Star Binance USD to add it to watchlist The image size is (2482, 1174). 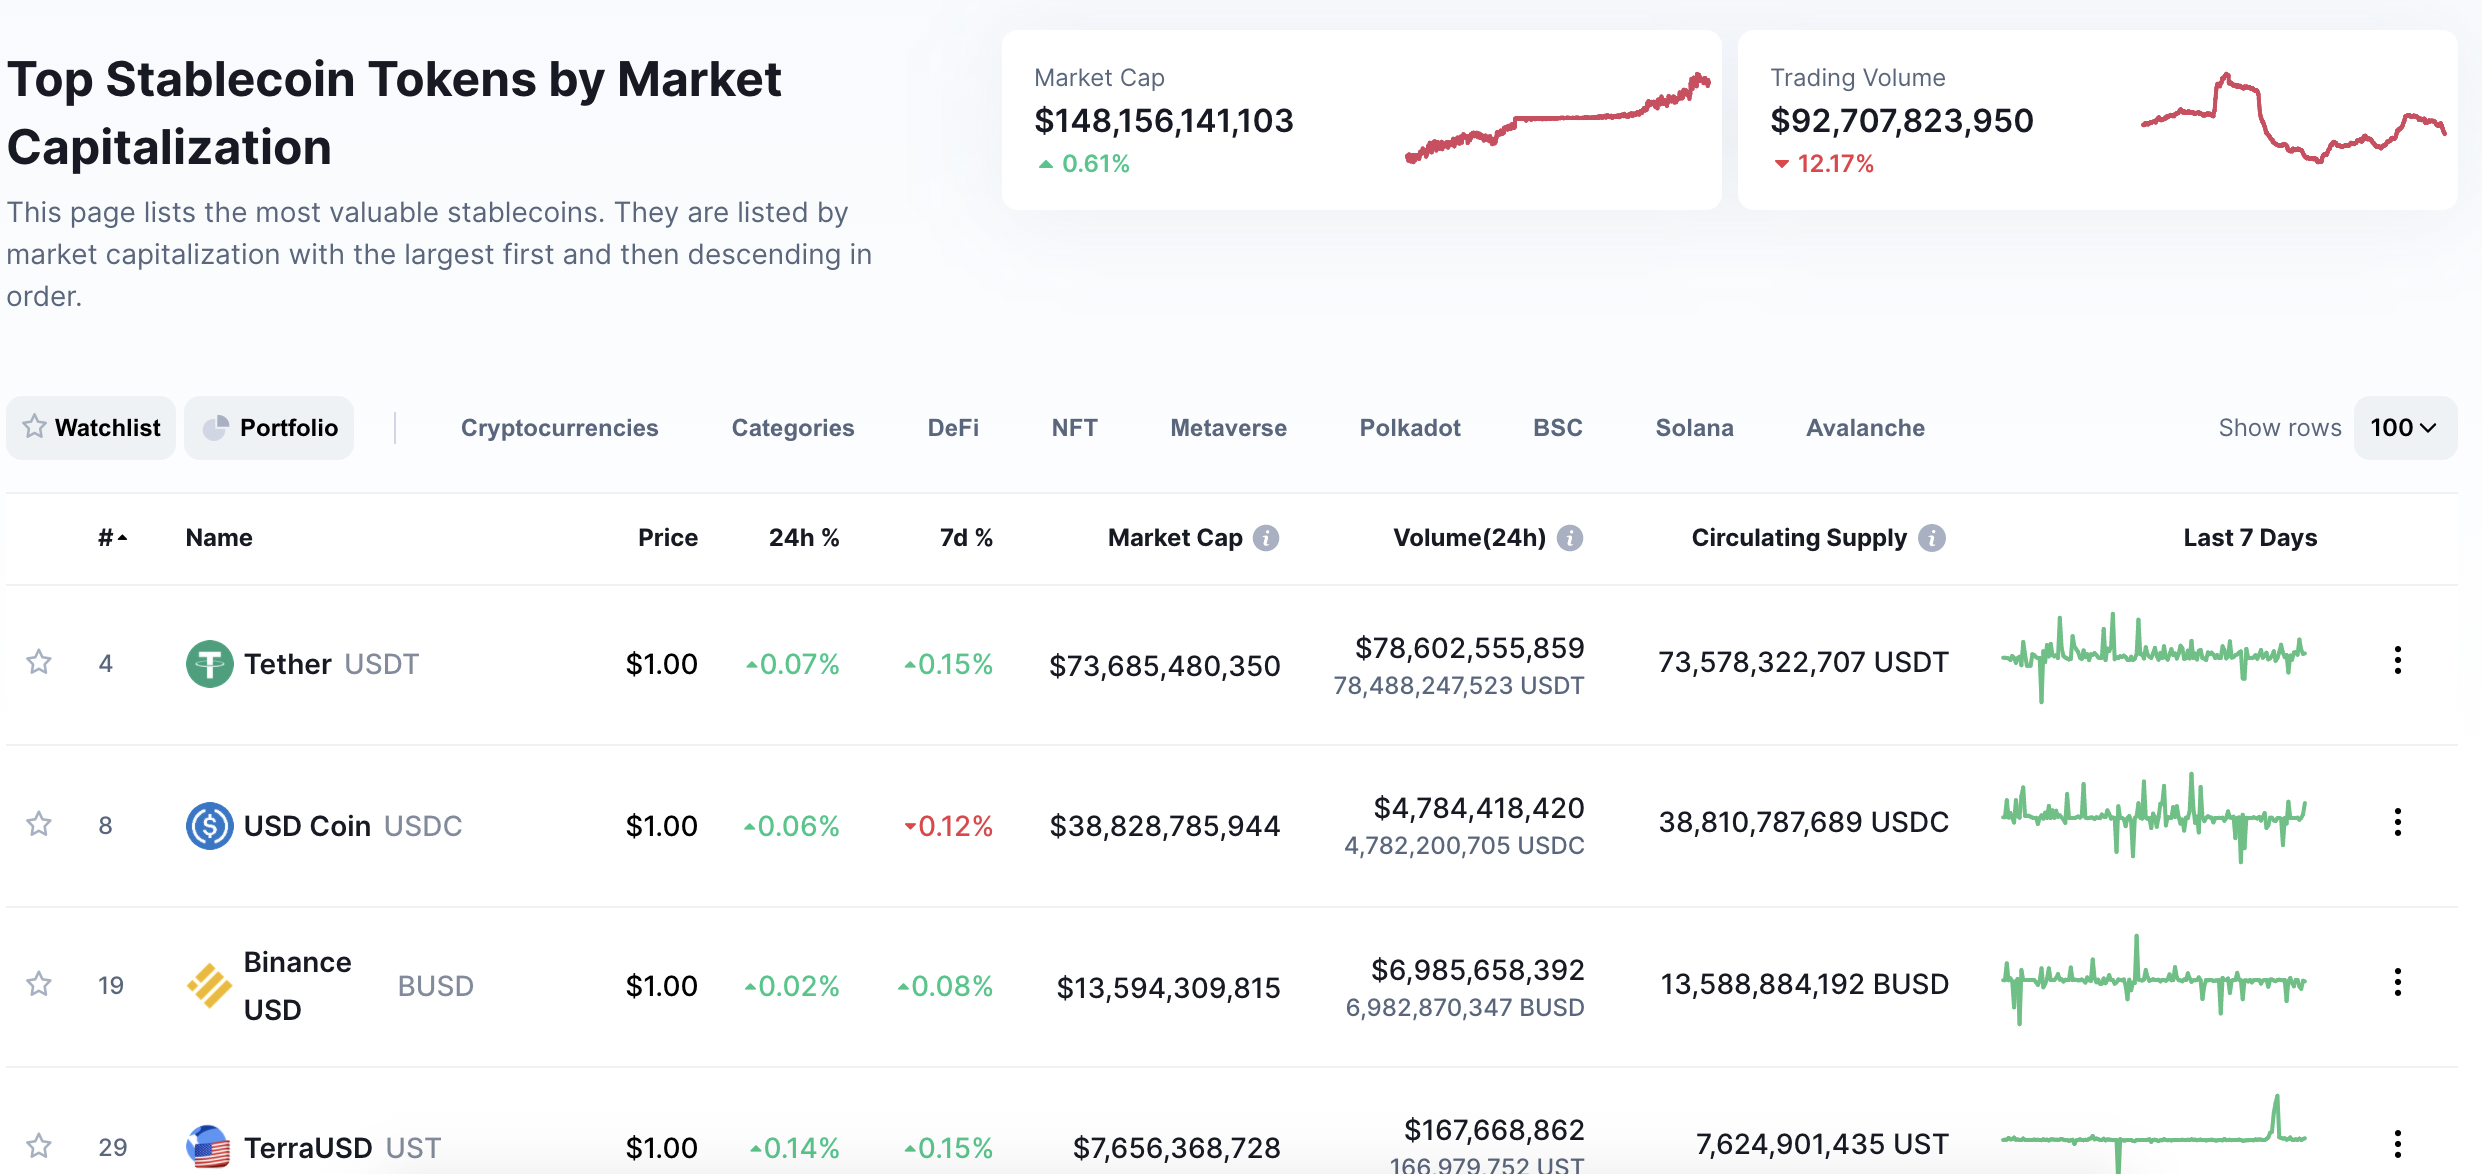click(x=39, y=984)
